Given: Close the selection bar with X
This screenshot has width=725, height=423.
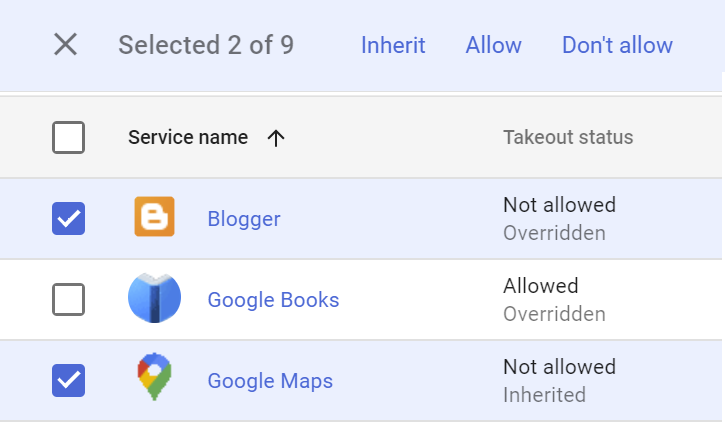Looking at the screenshot, I should point(65,45).
